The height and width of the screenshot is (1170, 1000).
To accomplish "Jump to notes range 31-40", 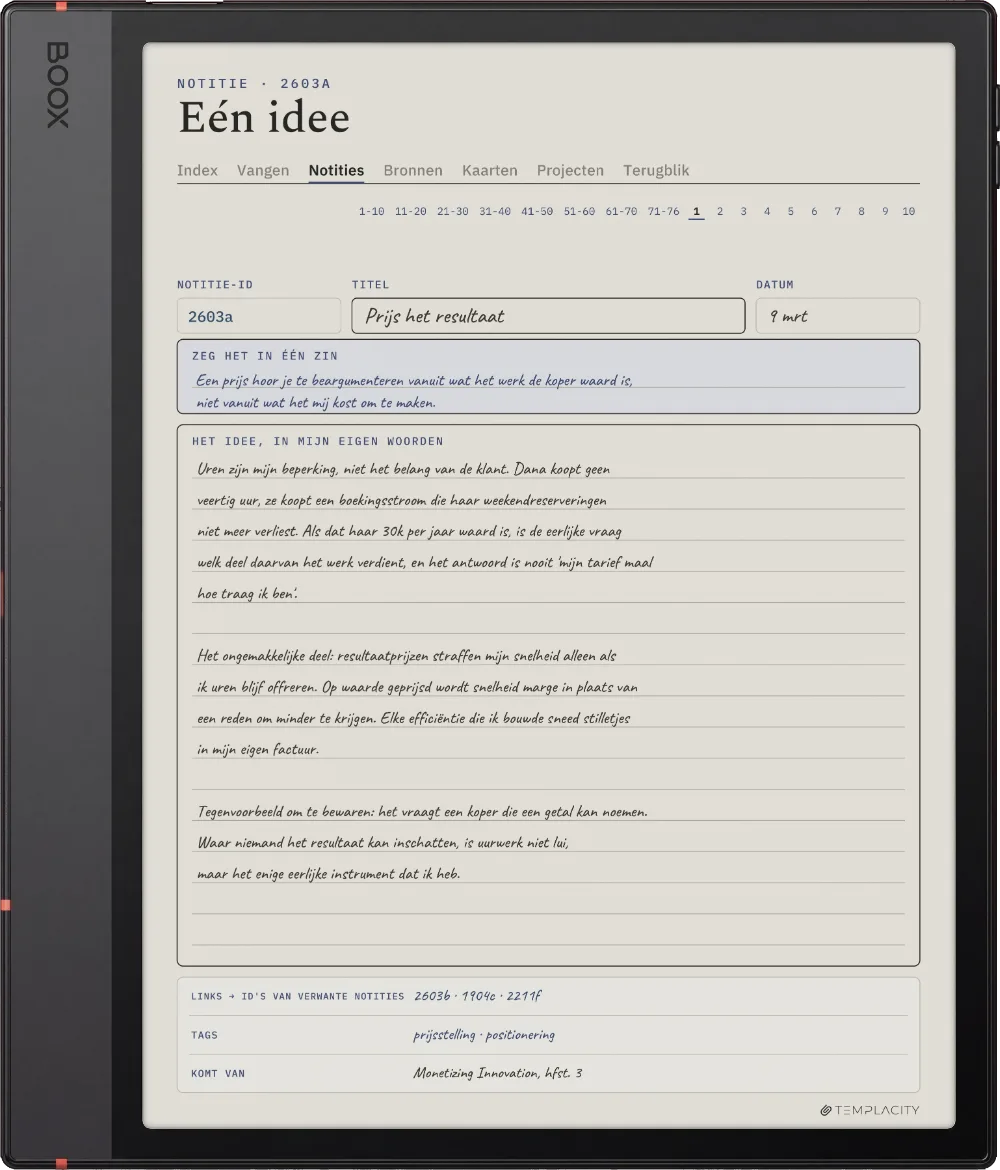I will [x=495, y=211].
